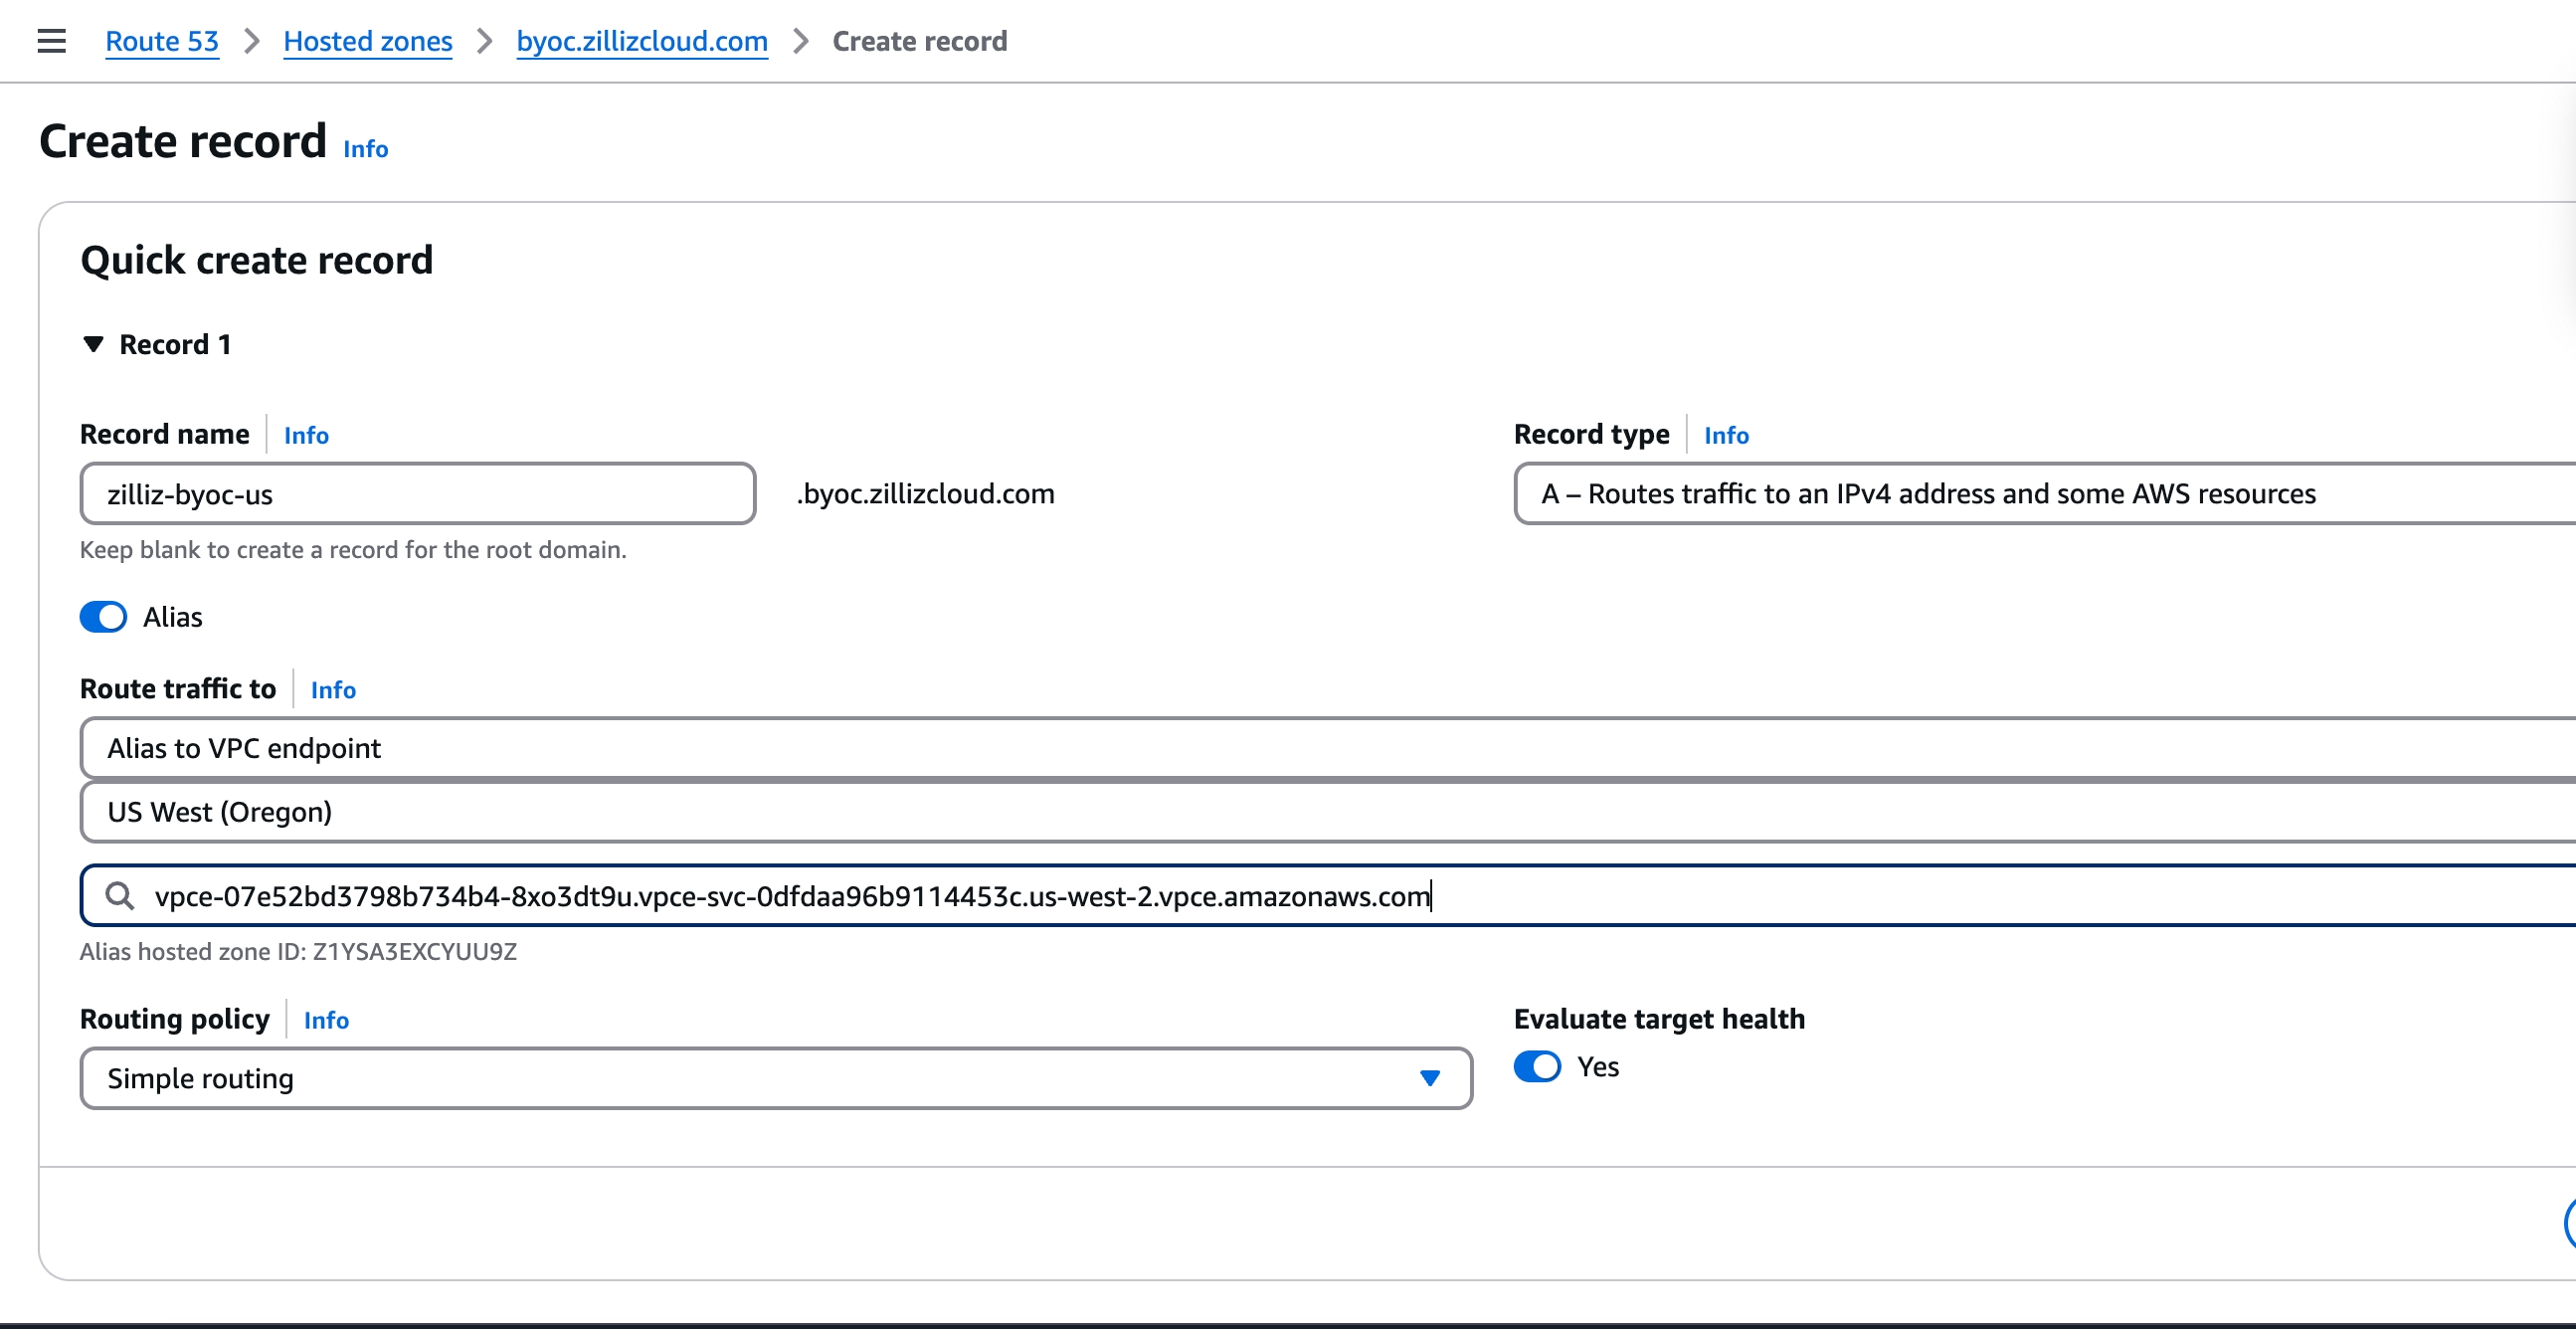Open Hosted zones breadcrumb link
The image size is (2576, 1329).
pyautogui.click(x=368, y=41)
